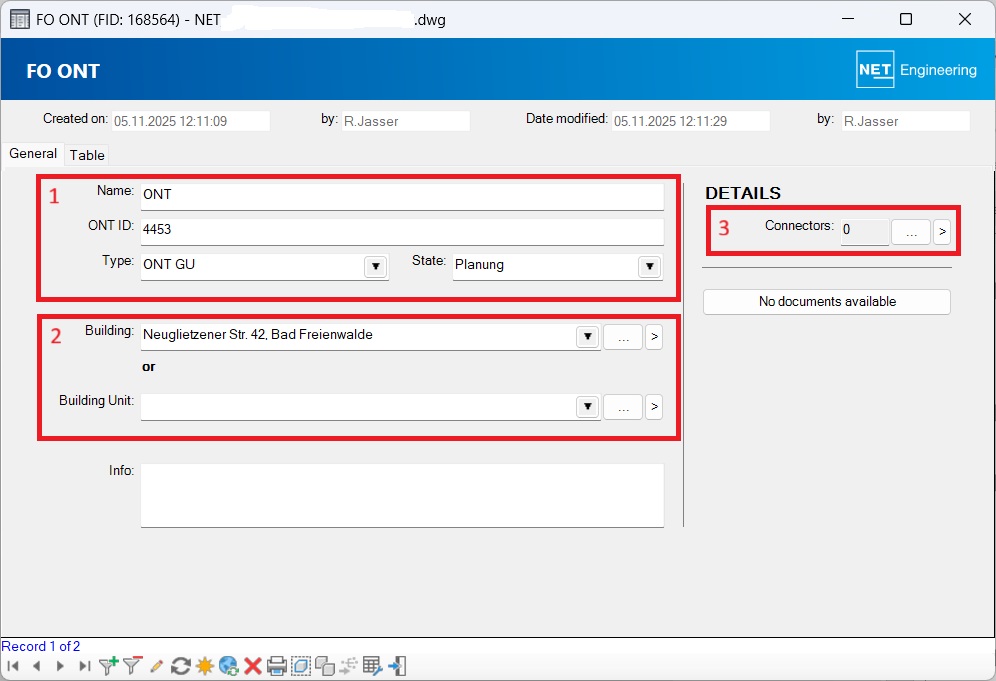Click into the Info text field
This screenshot has width=996, height=681.
402,494
